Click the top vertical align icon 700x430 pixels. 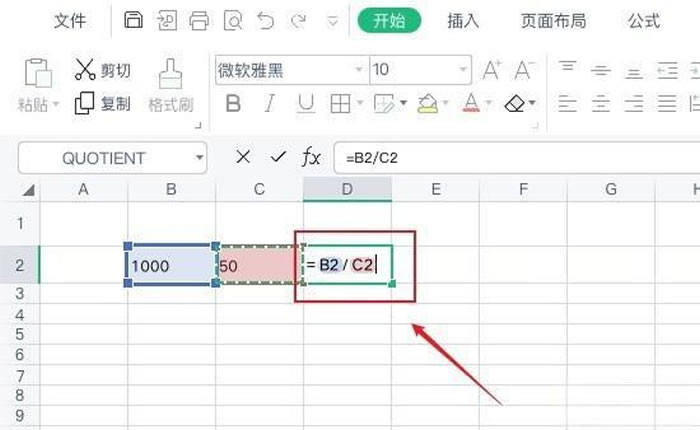pyautogui.click(x=567, y=67)
